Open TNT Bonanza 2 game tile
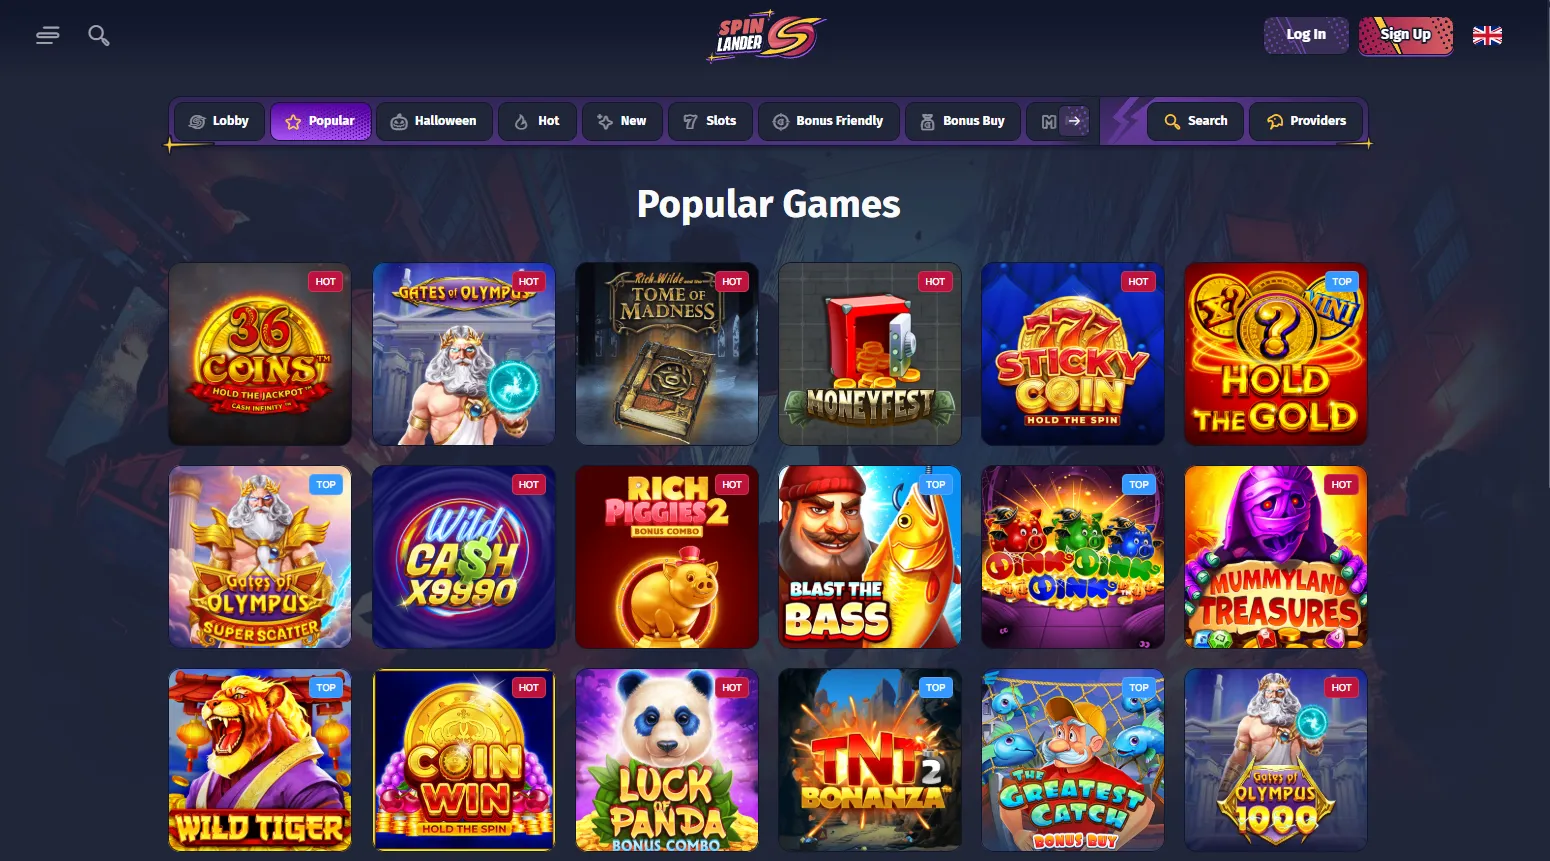The height and width of the screenshot is (861, 1550). (870, 760)
